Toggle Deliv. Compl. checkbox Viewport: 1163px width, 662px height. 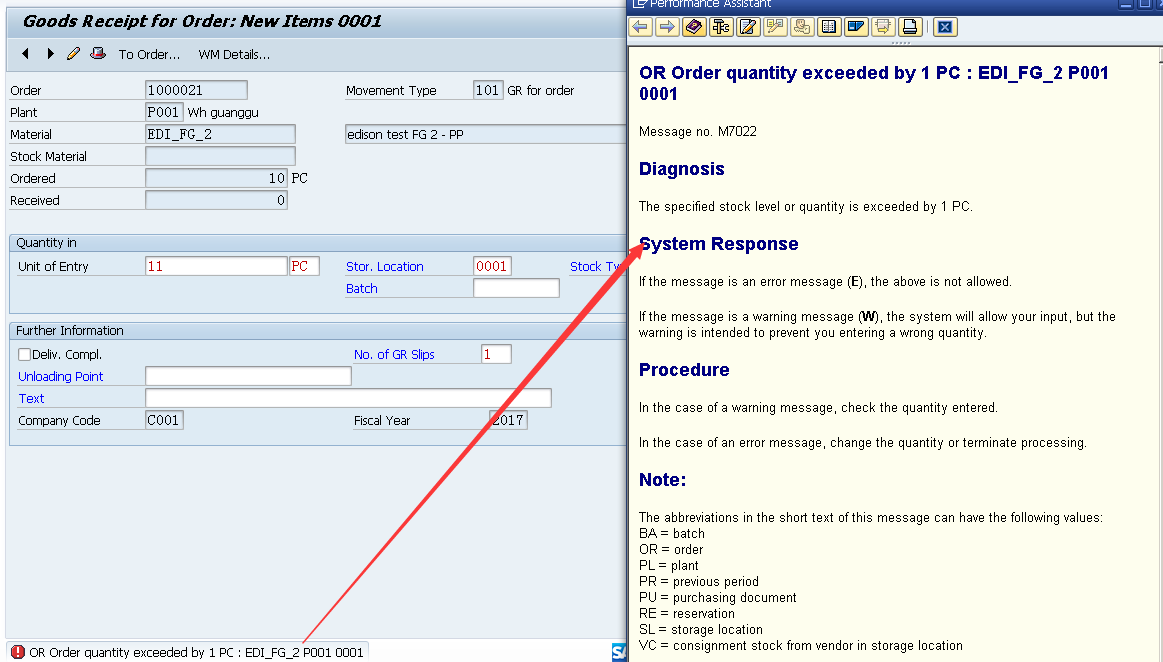pyautogui.click(x=24, y=354)
